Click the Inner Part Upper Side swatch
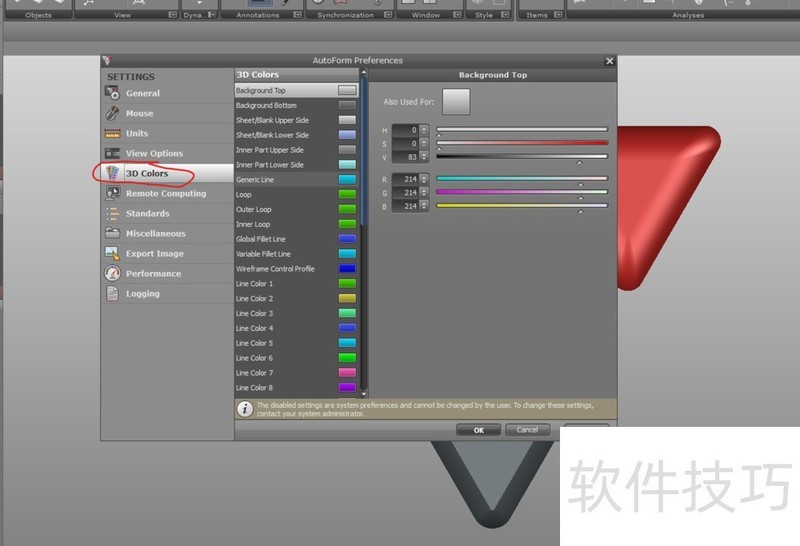The height and width of the screenshot is (546, 800). [x=347, y=150]
